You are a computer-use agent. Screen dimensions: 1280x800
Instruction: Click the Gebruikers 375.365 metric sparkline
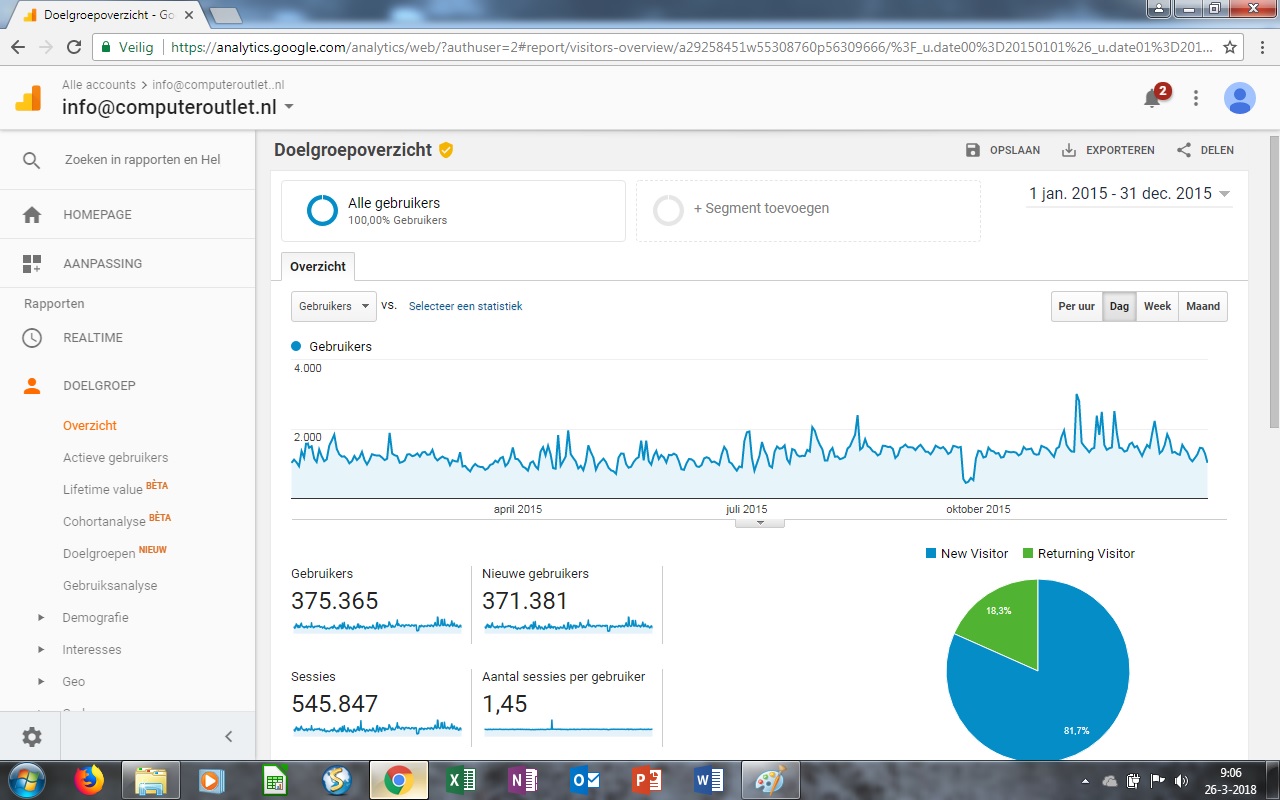click(377, 625)
